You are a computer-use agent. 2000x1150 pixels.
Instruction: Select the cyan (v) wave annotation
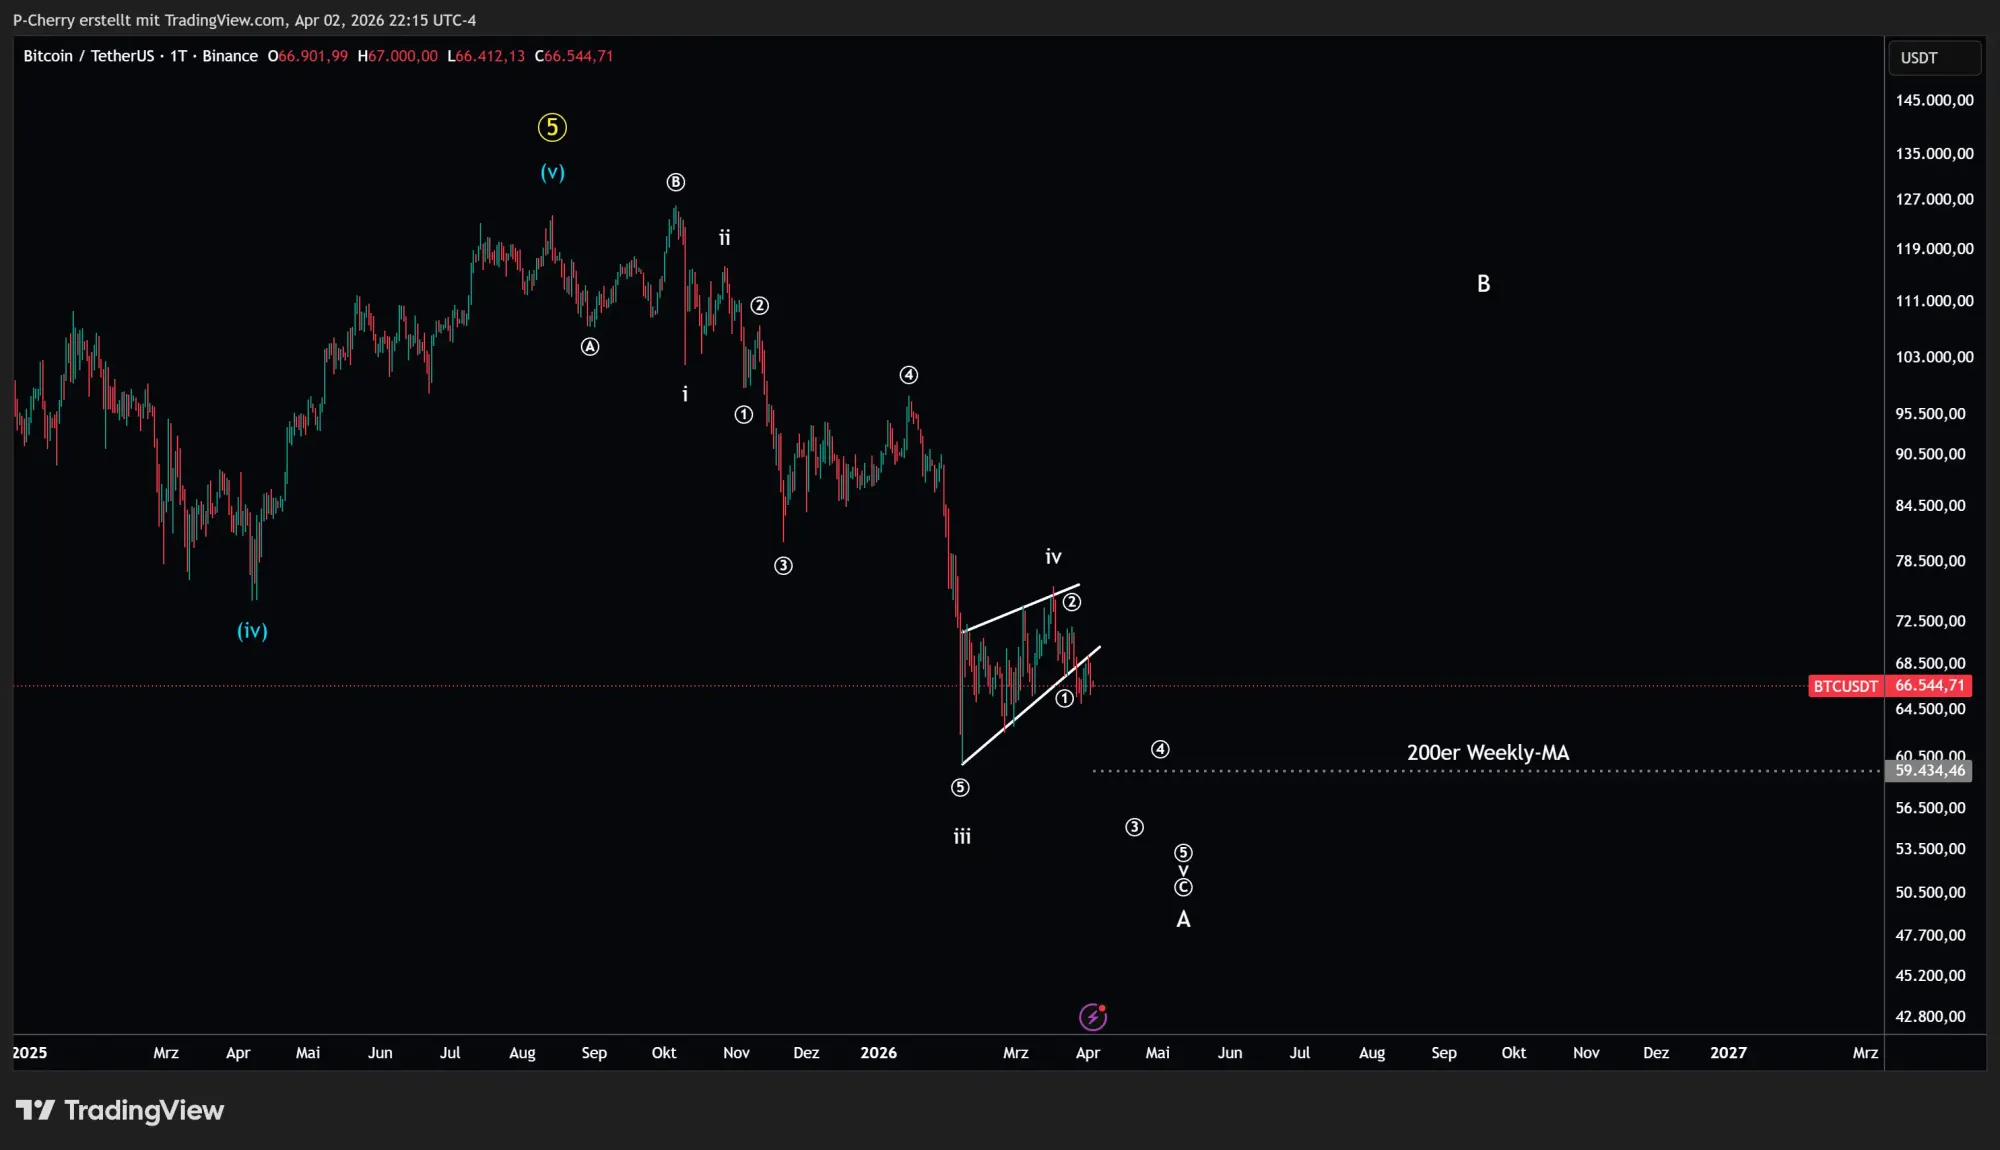551,172
